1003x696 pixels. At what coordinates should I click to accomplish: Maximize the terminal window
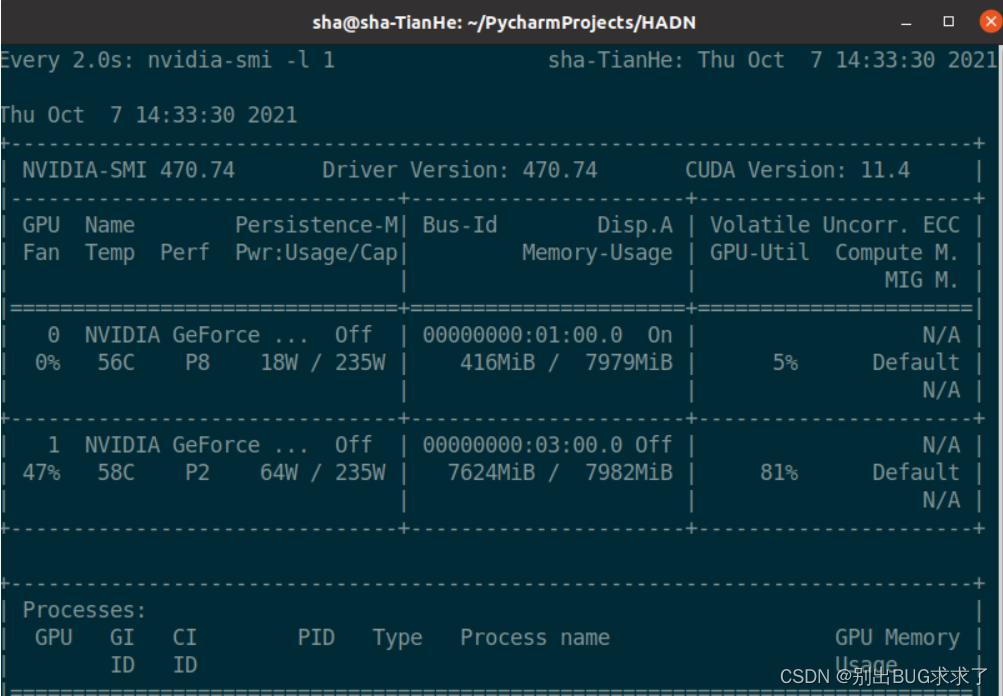949,22
